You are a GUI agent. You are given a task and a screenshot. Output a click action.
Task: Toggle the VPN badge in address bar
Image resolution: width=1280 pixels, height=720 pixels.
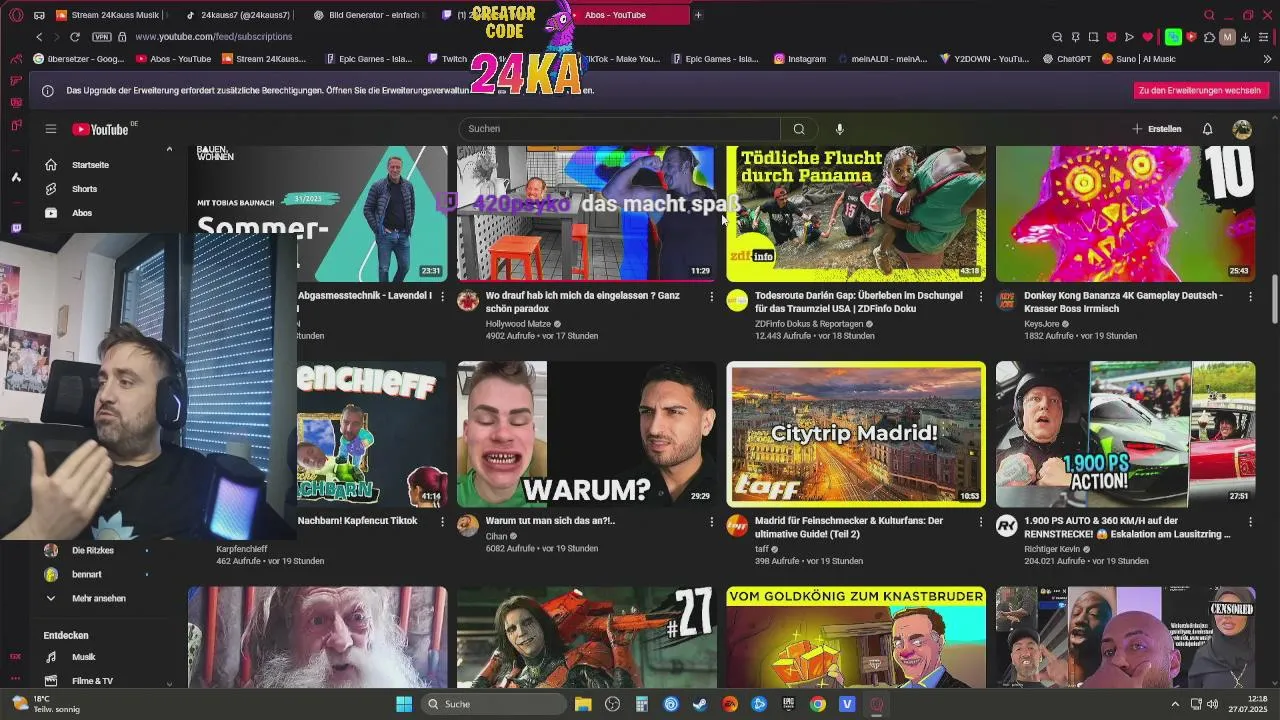pos(101,37)
